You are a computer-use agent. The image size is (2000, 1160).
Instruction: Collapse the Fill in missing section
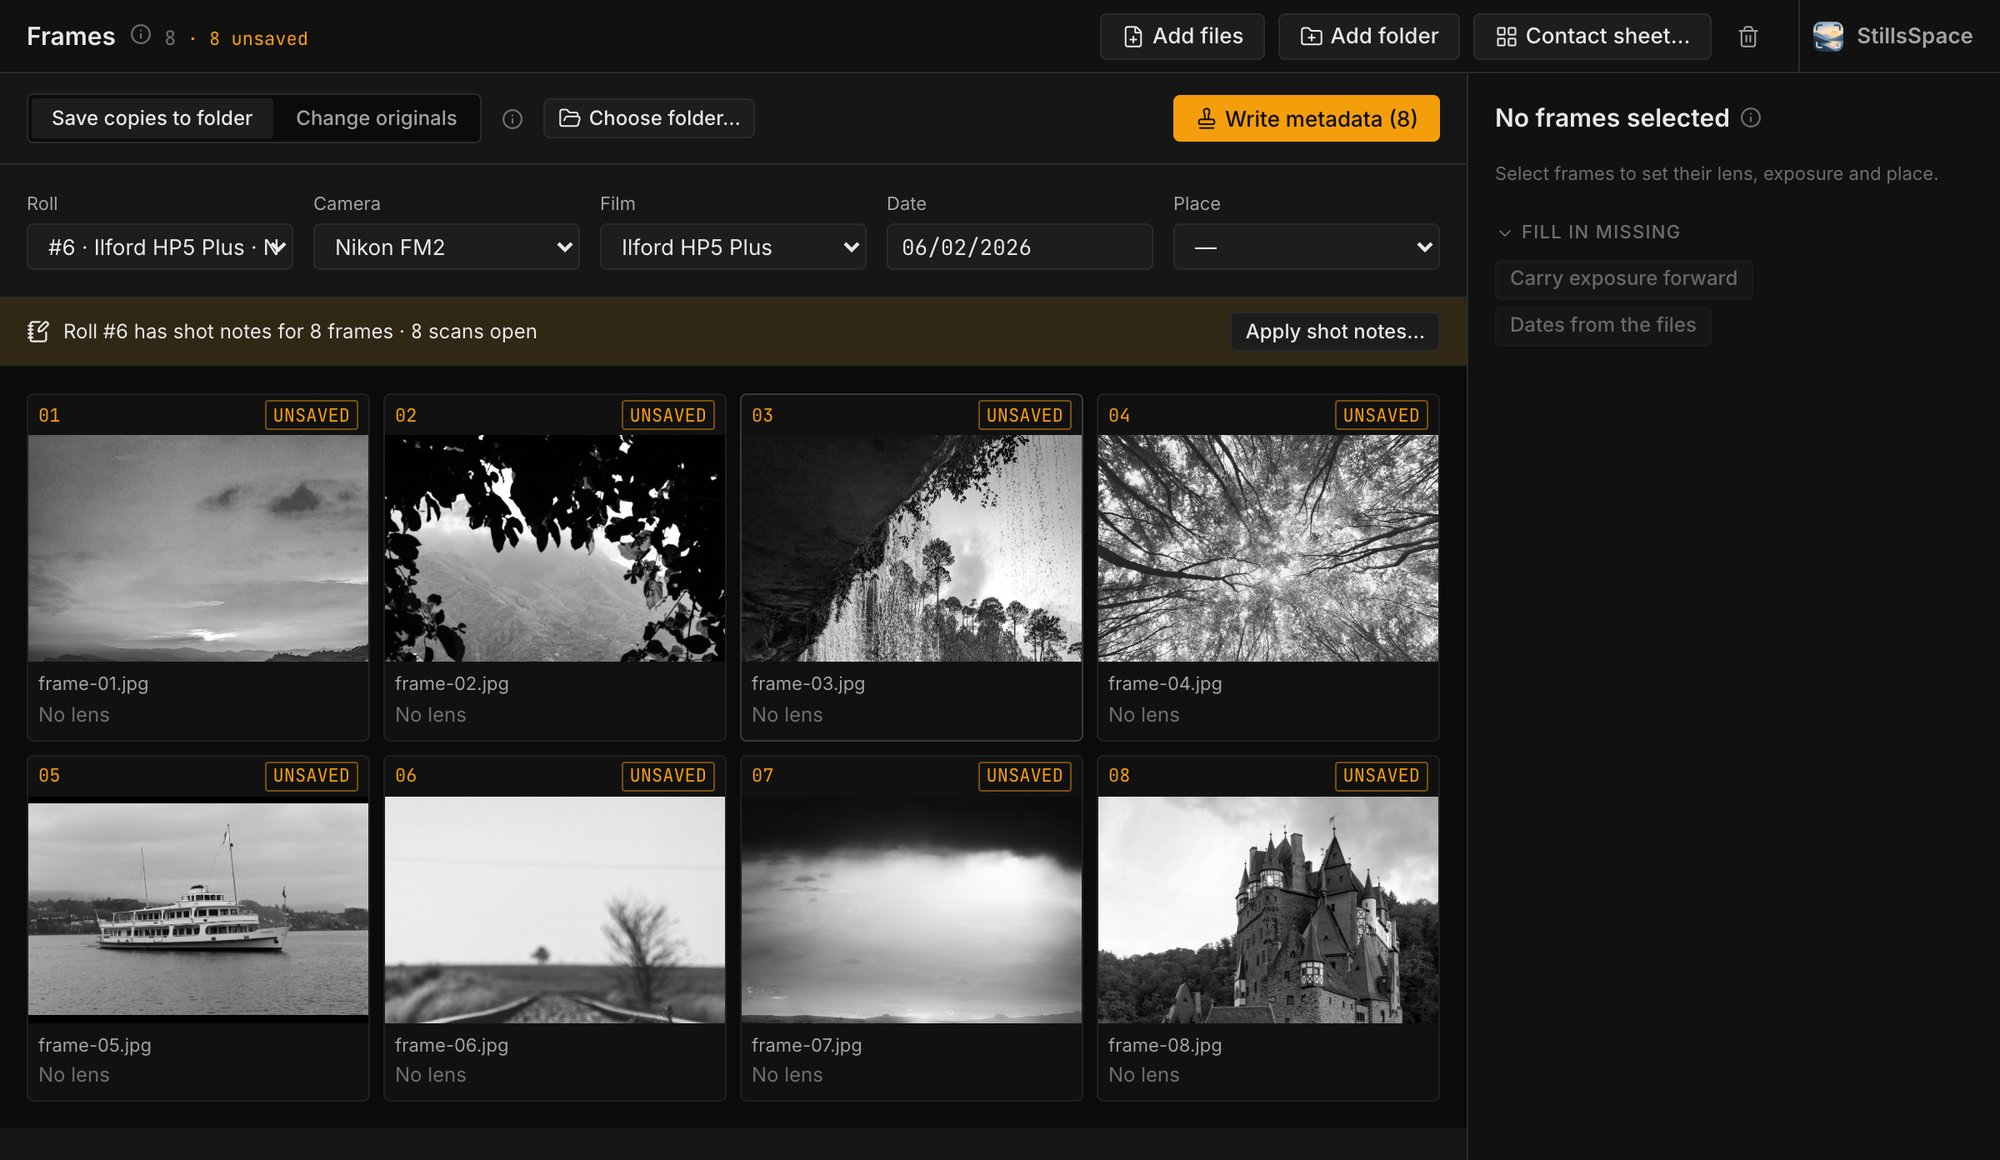pyautogui.click(x=1588, y=232)
